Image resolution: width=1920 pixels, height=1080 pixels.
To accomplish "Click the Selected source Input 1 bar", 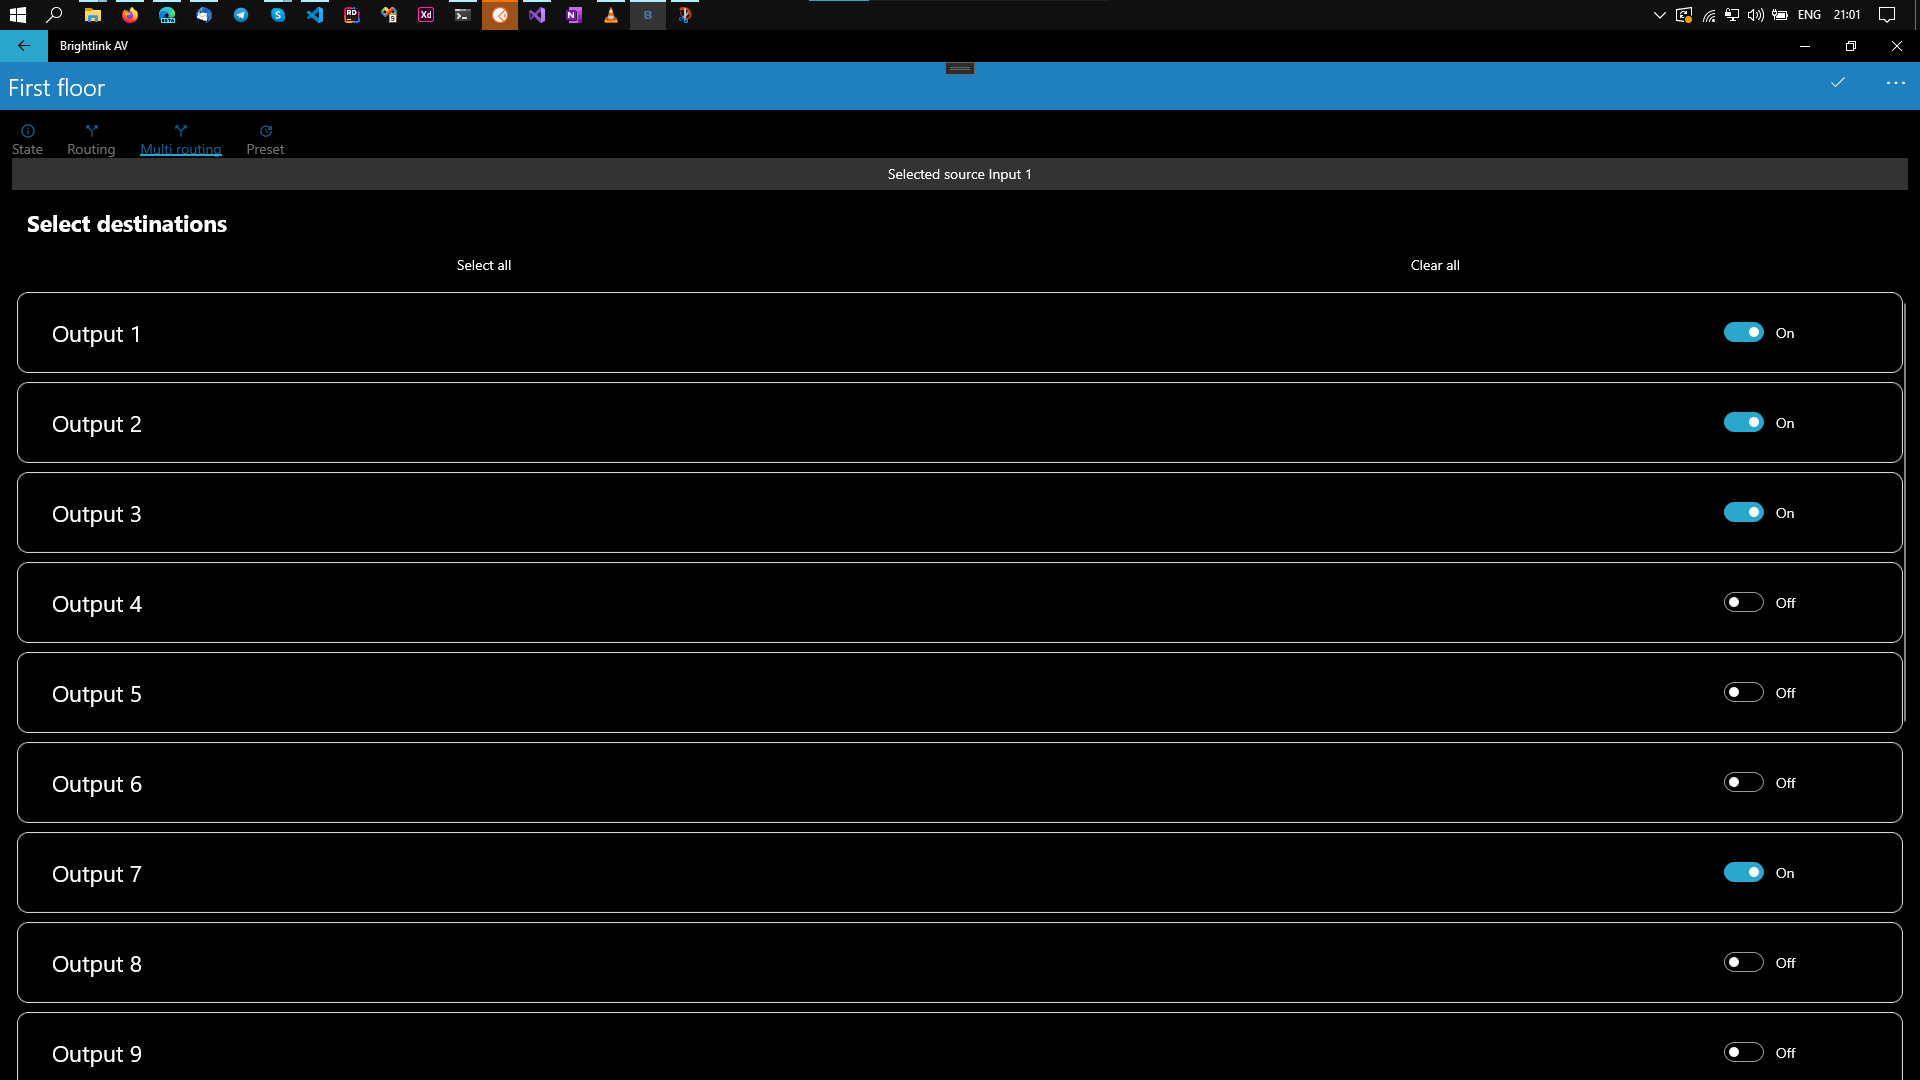I will [x=959, y=174].
